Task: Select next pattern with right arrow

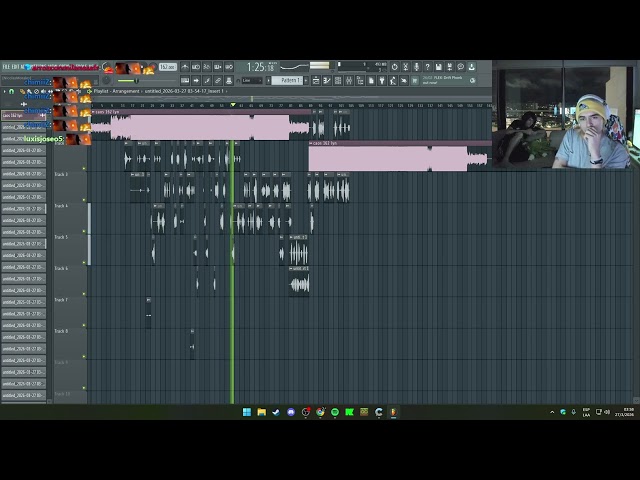Action: tap(306, 80)
